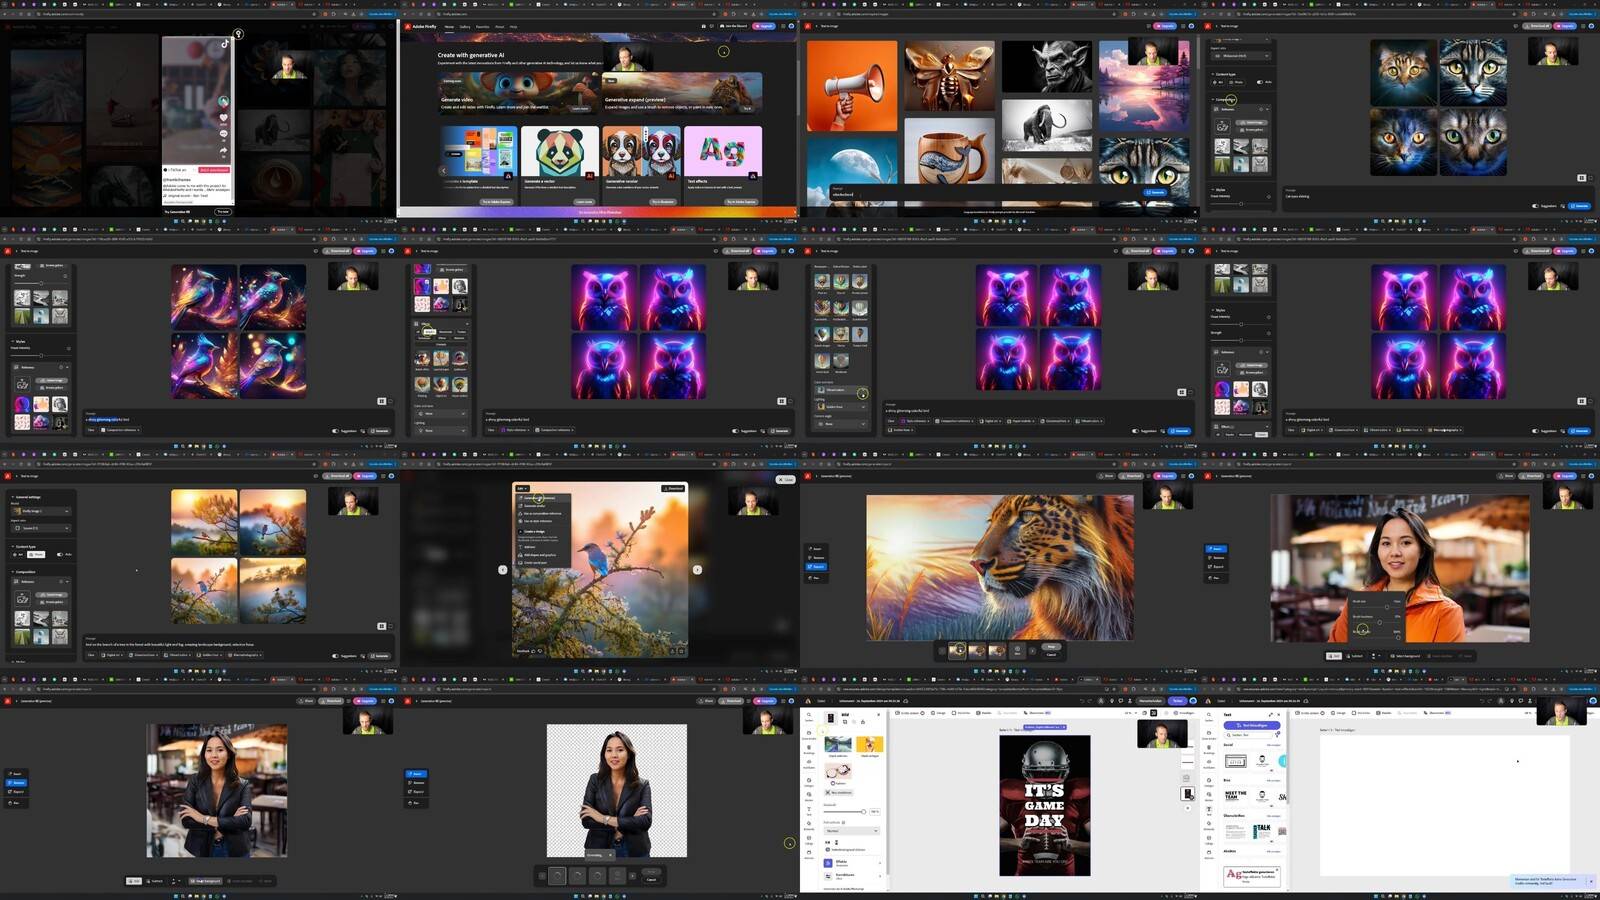Open the panda Generate a vector card
The height and width of the screenshot is (900, 1600).
[560, 165]
